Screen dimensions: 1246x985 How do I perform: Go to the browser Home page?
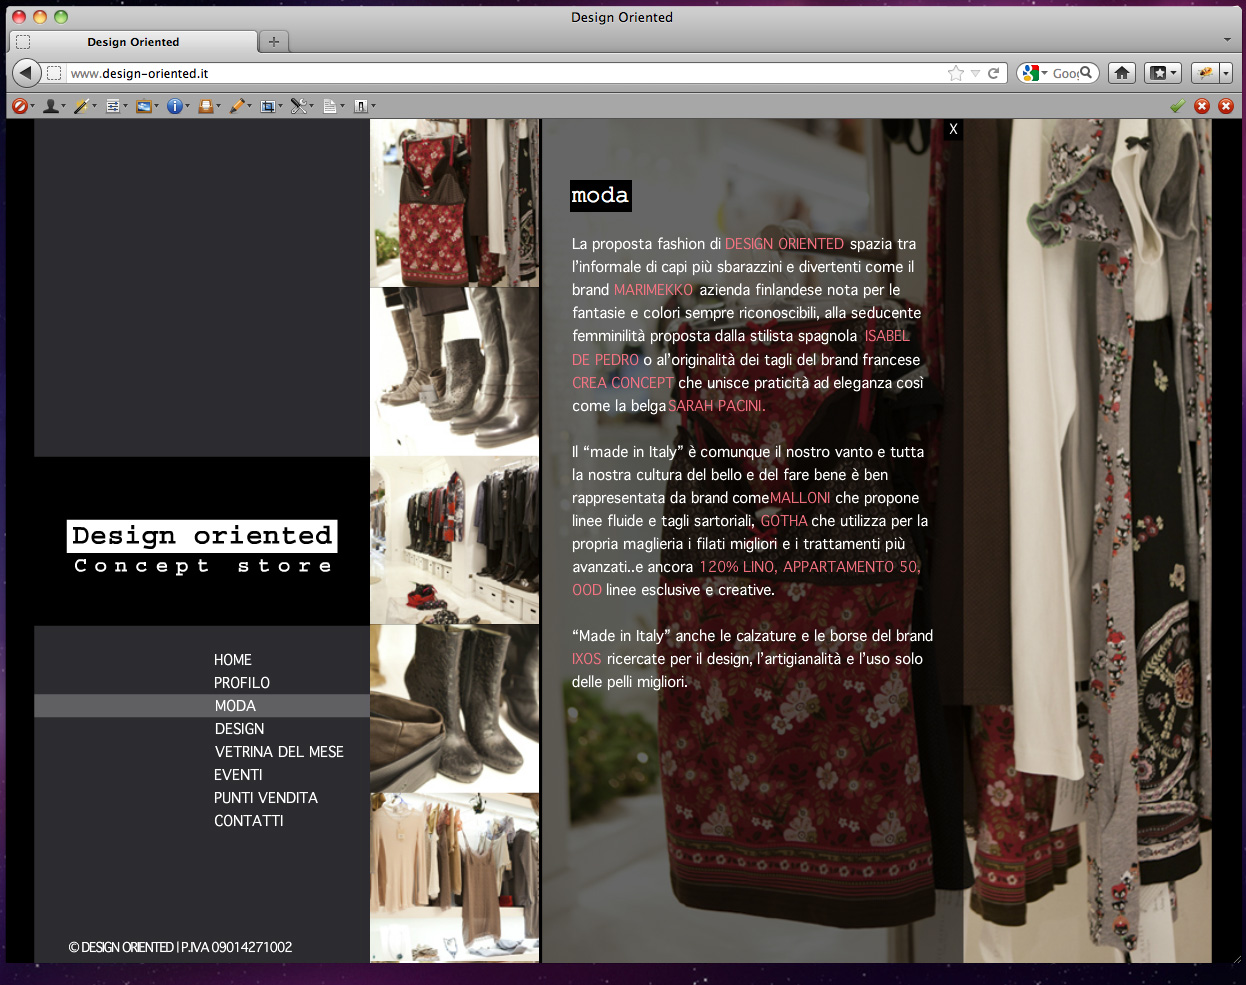1122,73
